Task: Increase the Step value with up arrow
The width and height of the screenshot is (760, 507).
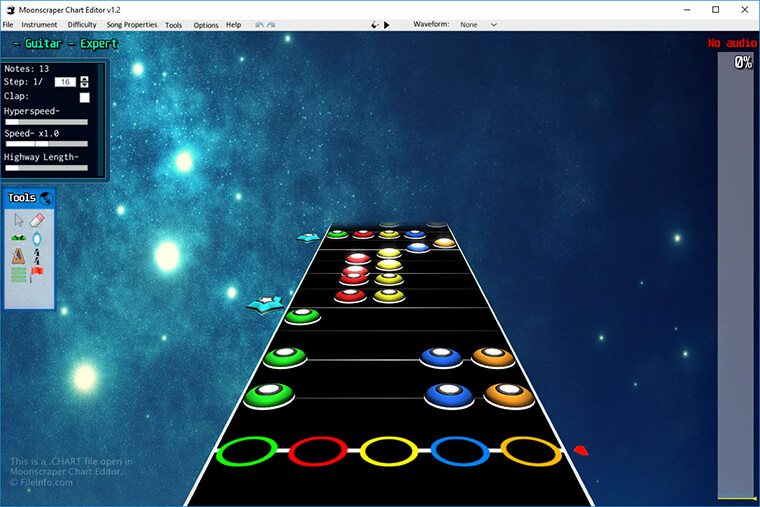Action: (x=84, y=79)
